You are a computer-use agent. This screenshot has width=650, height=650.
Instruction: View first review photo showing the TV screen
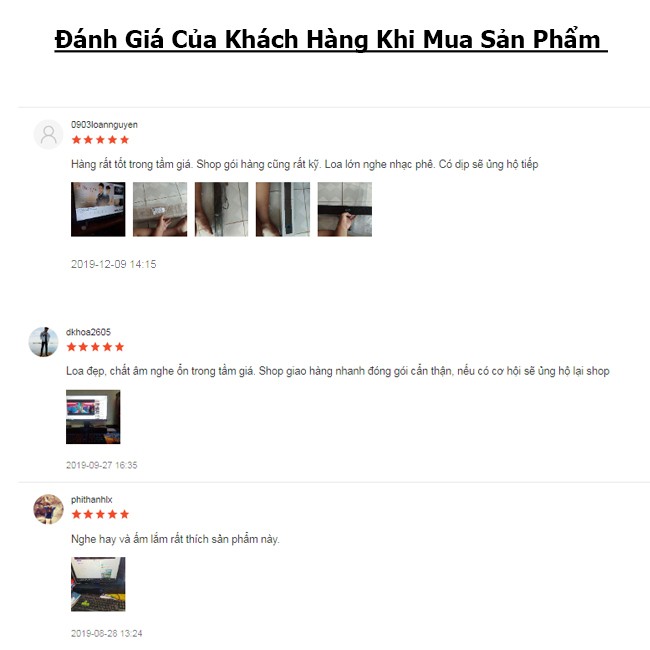(x=98, y=209)
